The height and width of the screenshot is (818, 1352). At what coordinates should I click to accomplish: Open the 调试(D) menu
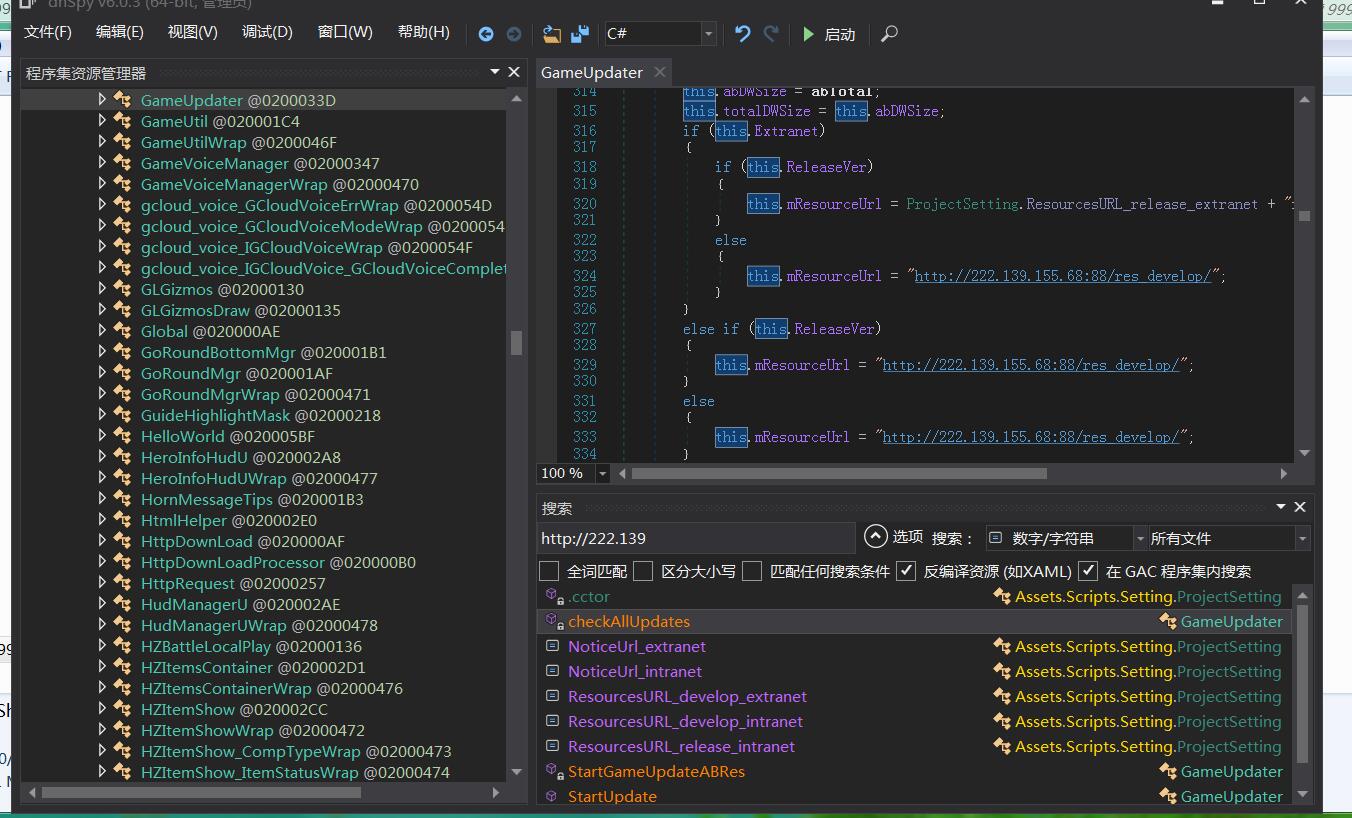tap(267, 32)
